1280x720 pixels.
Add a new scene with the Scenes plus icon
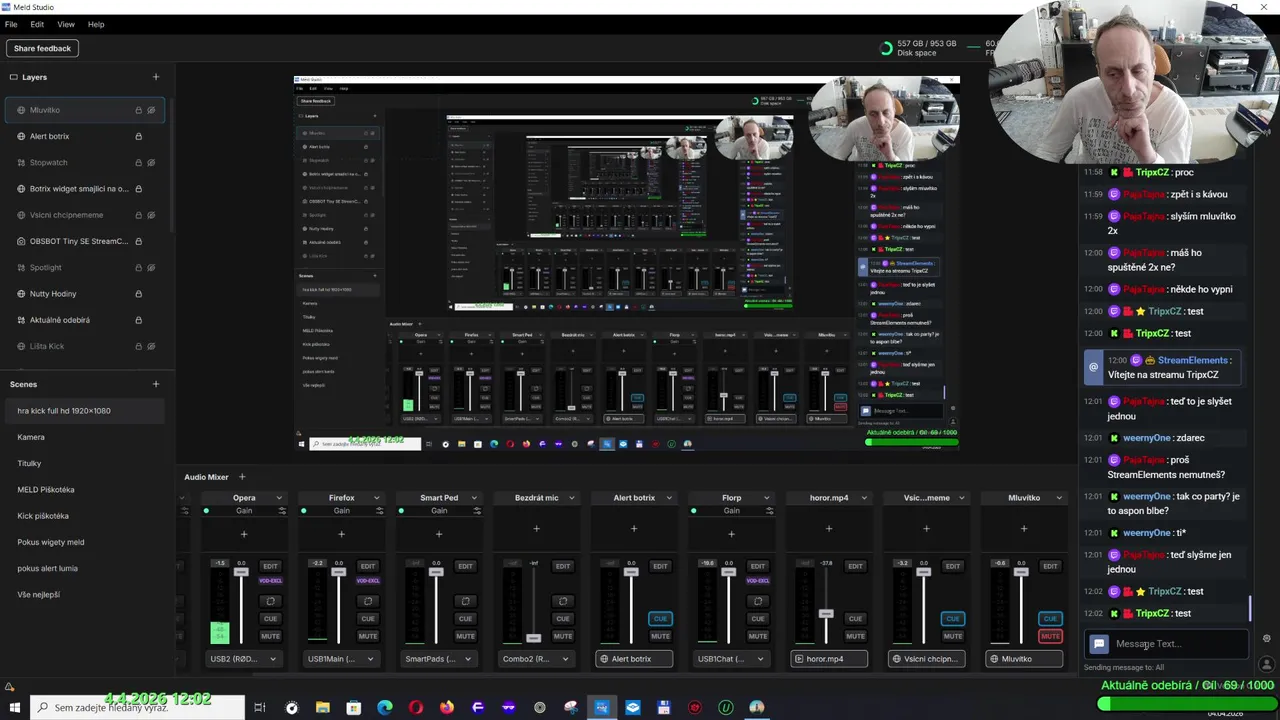click(155, 384)
